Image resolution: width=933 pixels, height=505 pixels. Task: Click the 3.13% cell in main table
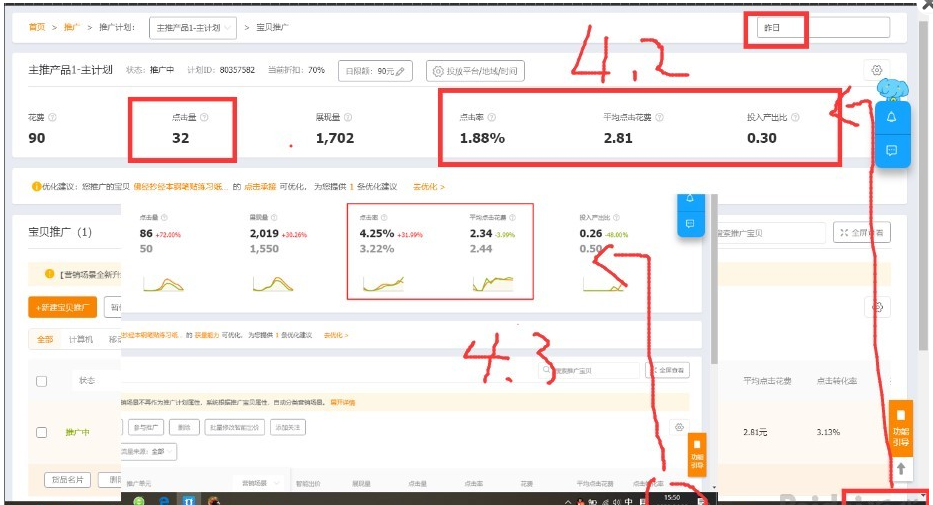click(828, 432)
